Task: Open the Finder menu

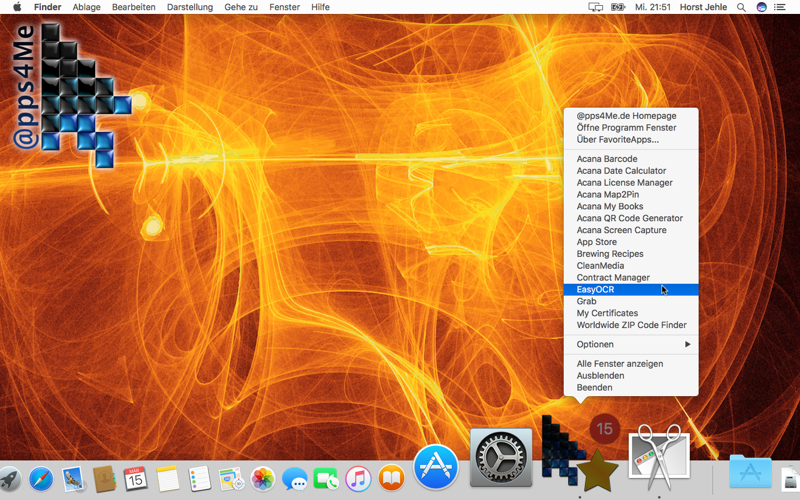Action: pos(47,7)
